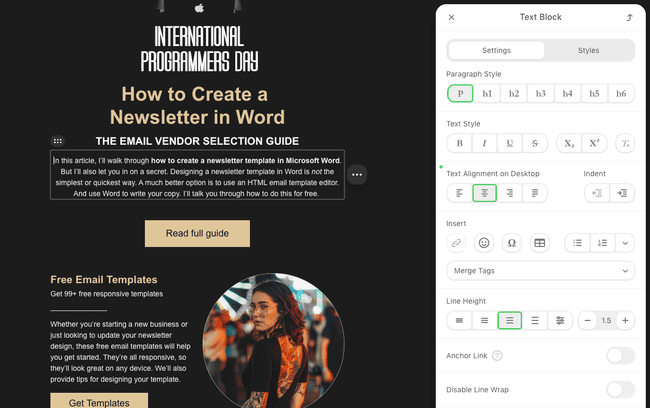Click the Read full guide button
This screenshot has height=408, width=650.
[197, 233]
